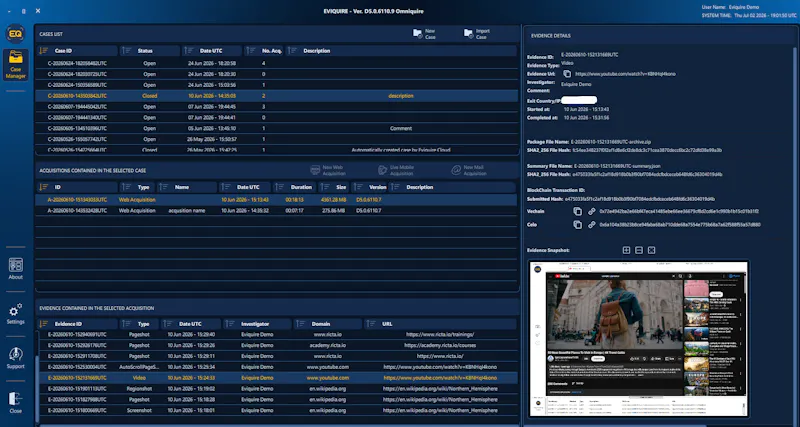The width and height of the screenshot is (800, 427).
Task: Select case C-20260526-155057742UTC
Action: 277,139
